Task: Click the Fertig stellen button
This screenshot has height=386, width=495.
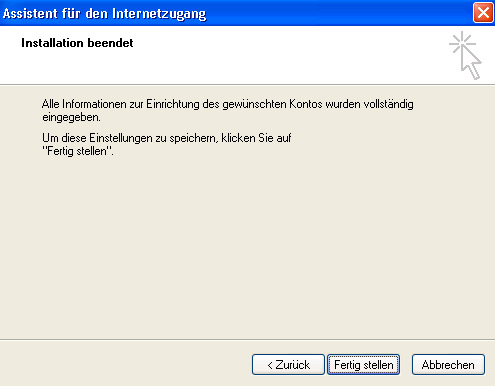Action: tap(363, 364)
